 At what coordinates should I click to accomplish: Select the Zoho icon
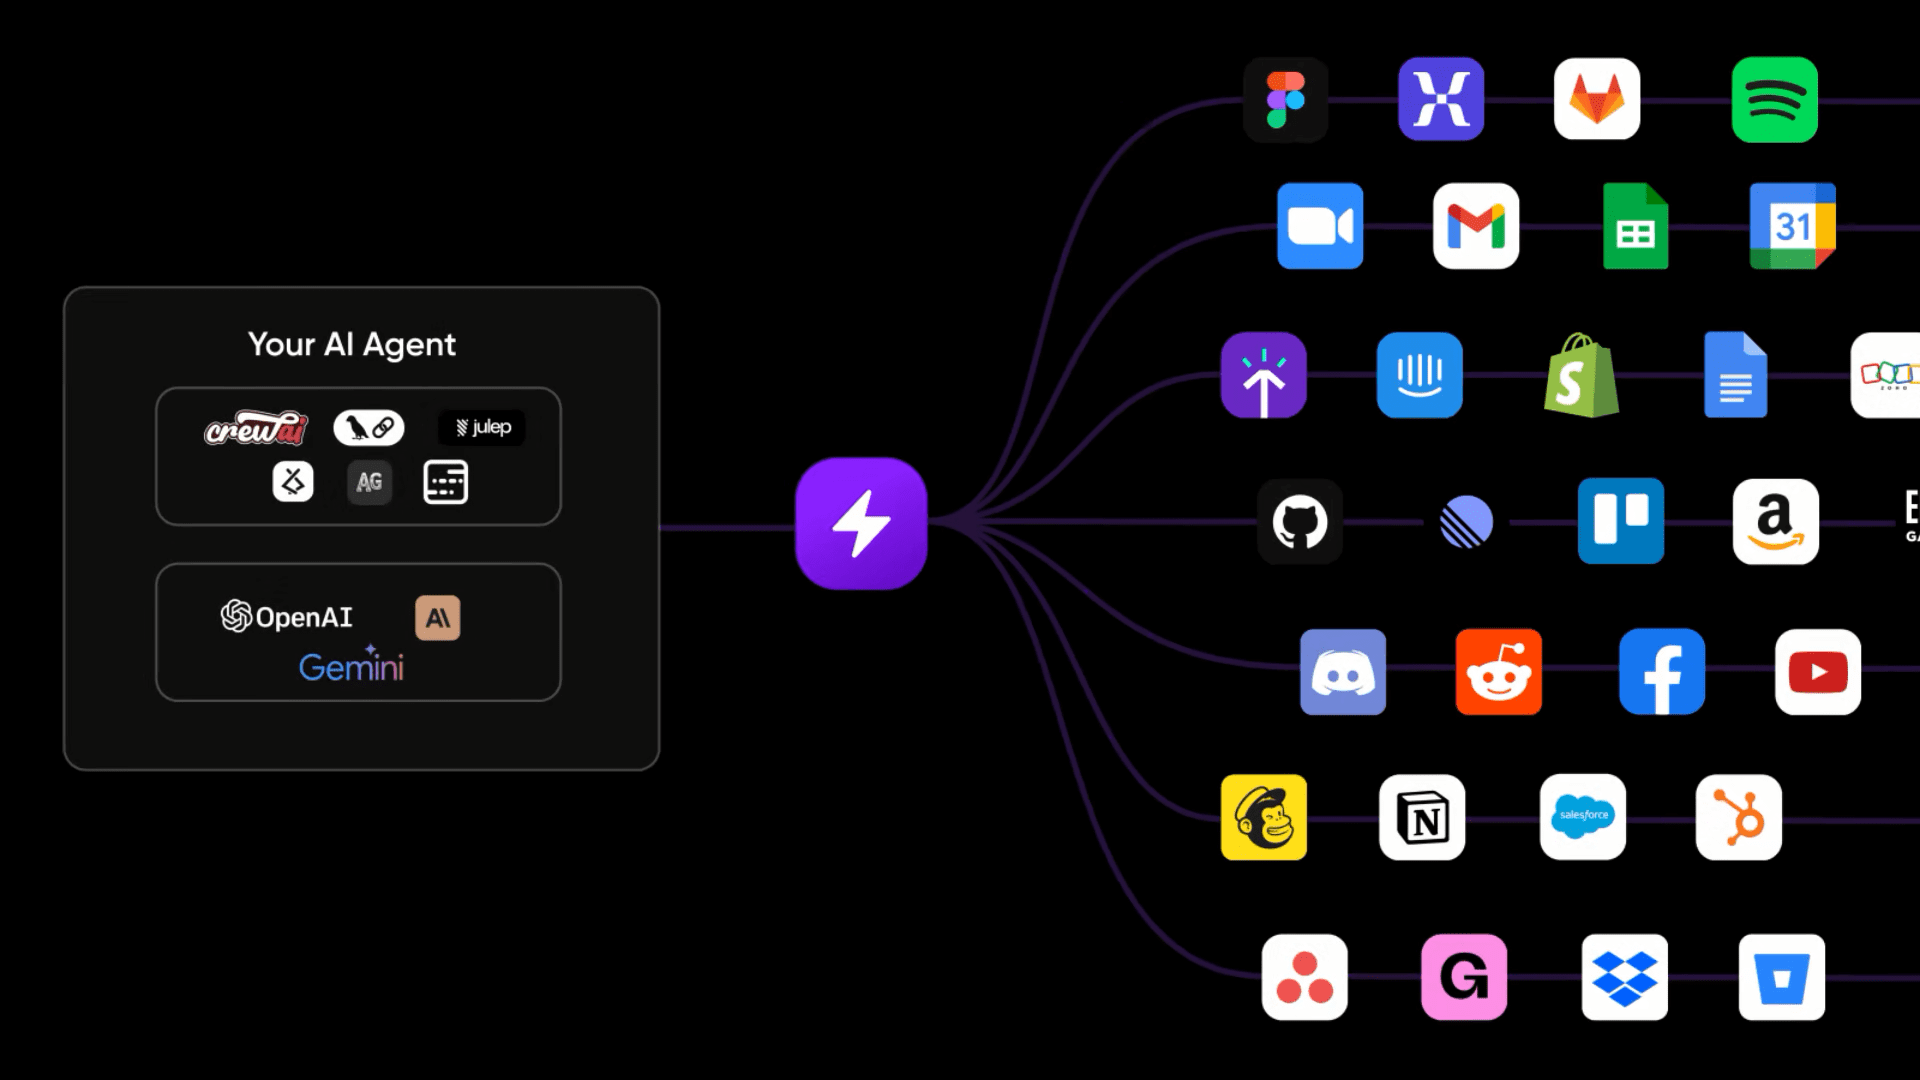point(1885,375)
